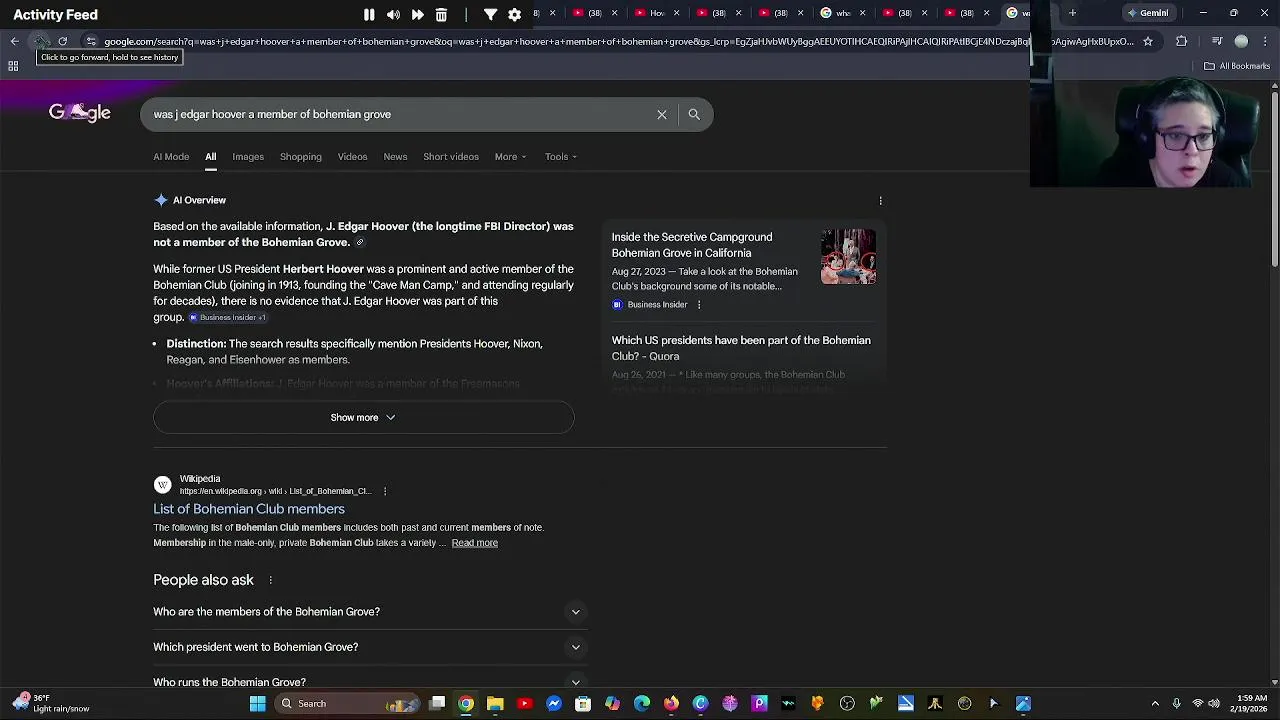
Task: Open the Activity Feed settings gear
Action: [x=514, y=14]
